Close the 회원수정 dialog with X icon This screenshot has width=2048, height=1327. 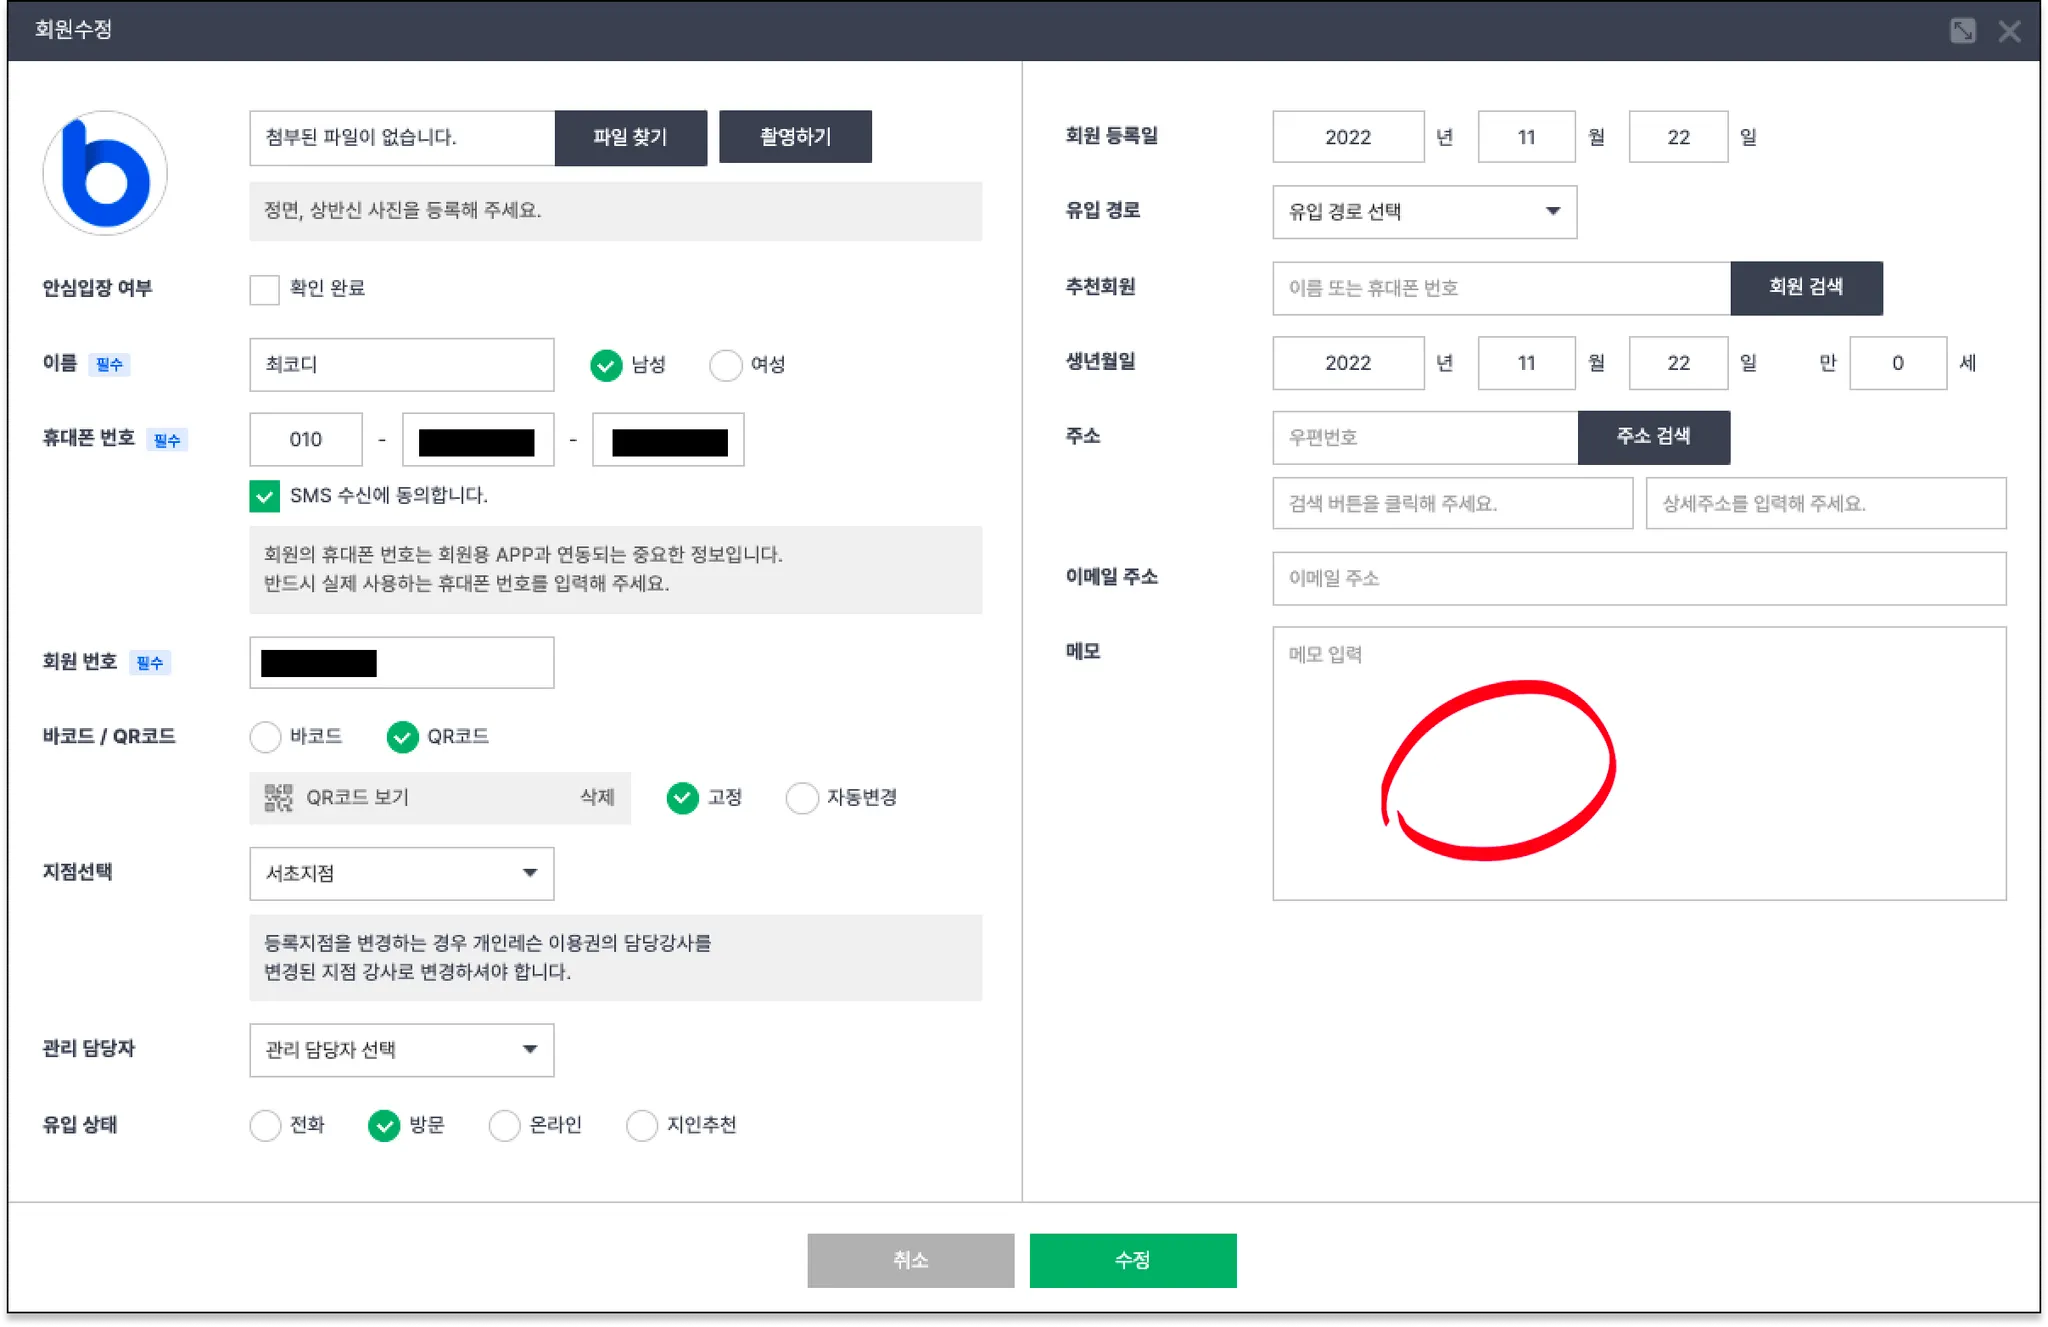click(2009, 31)
